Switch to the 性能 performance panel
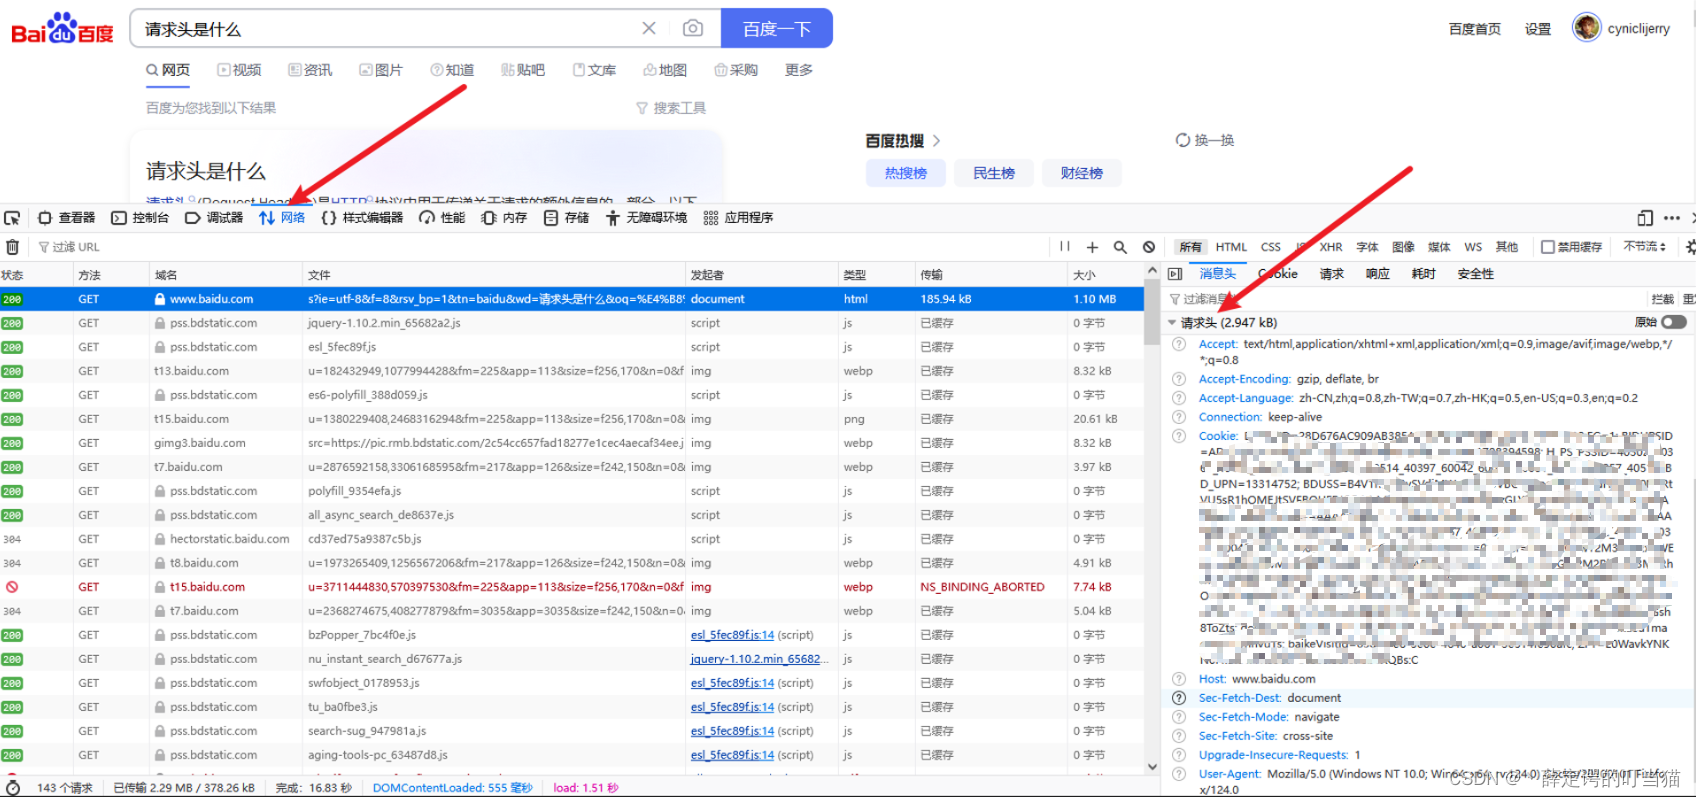The width and height of the screenshot is (1696, 797). (442, 218)
